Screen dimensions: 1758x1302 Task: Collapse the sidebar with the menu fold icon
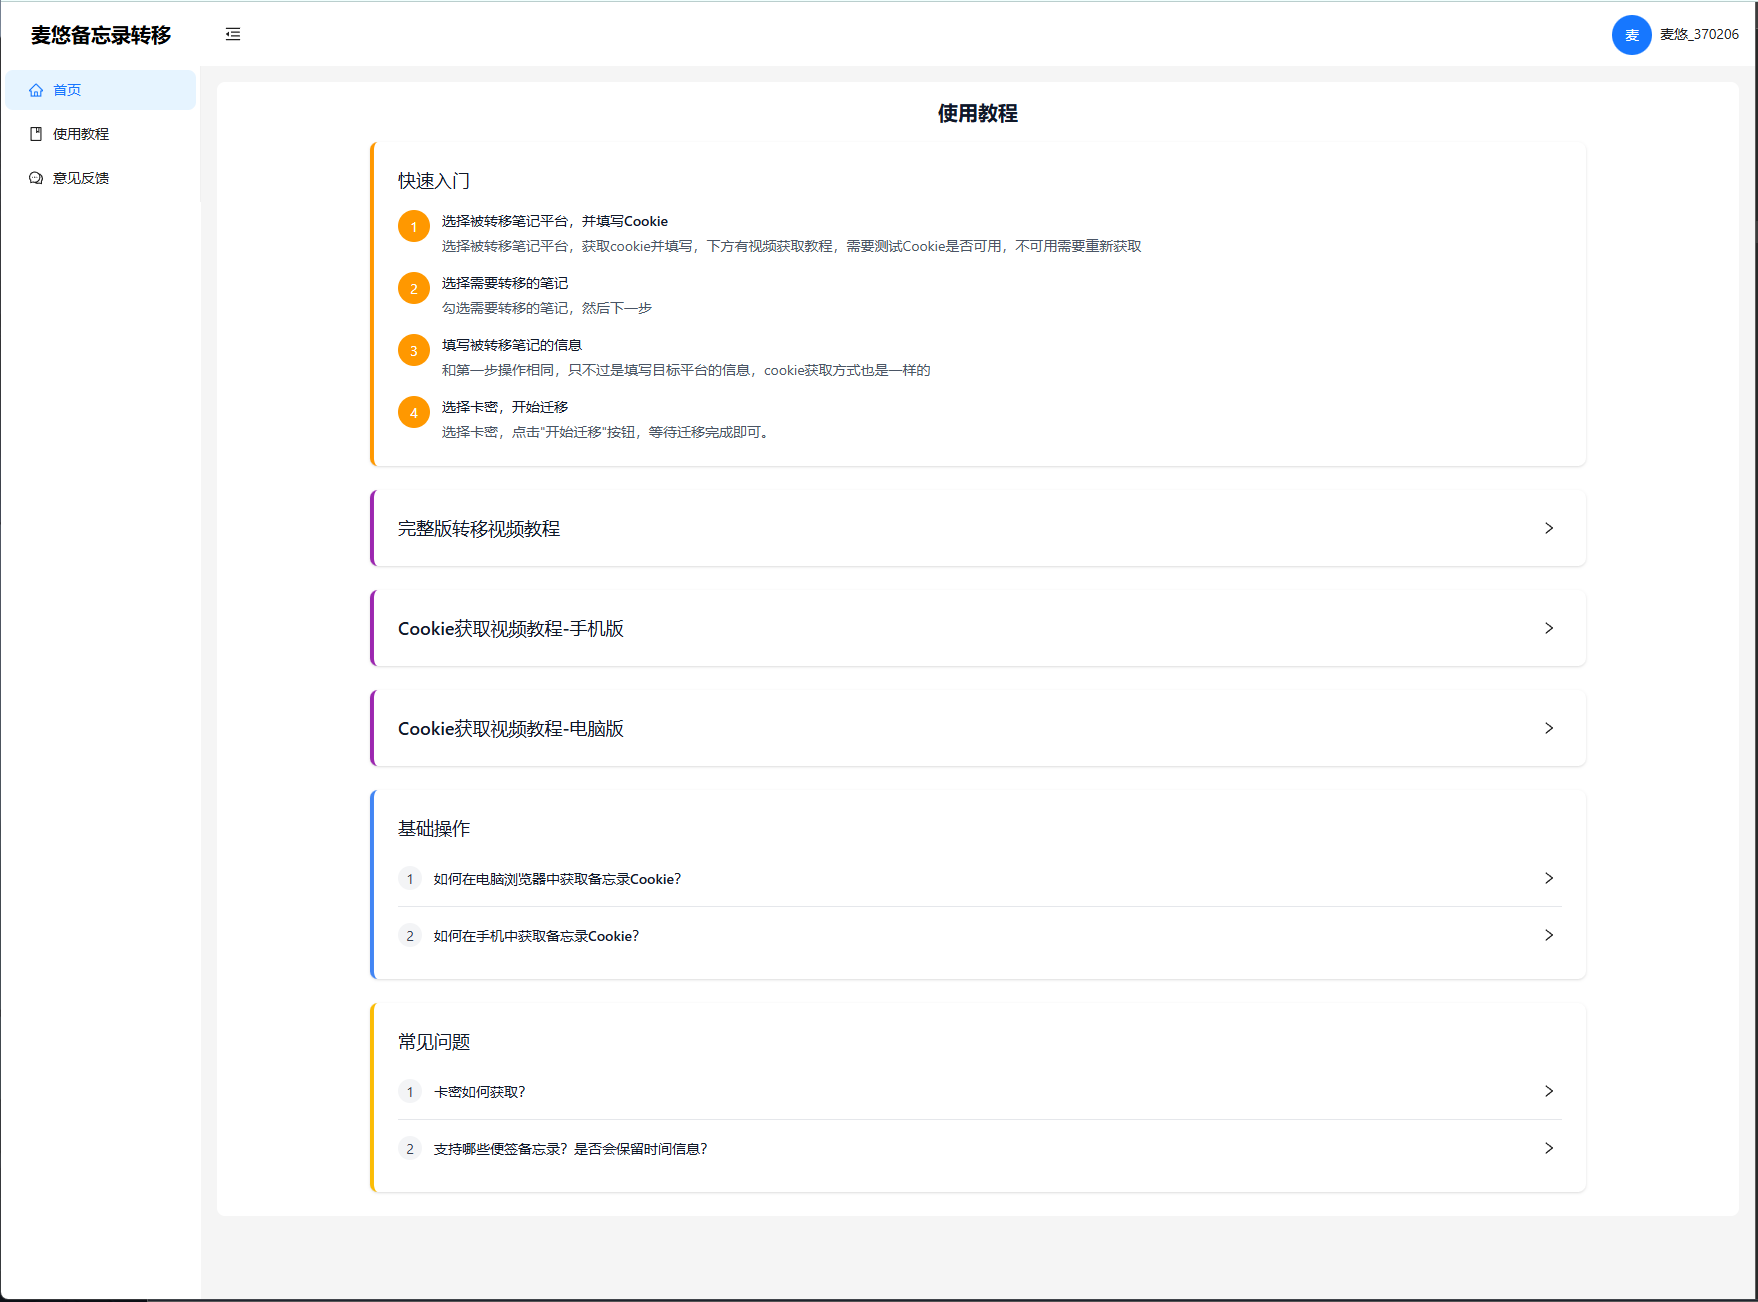click(x=233, y=34)
